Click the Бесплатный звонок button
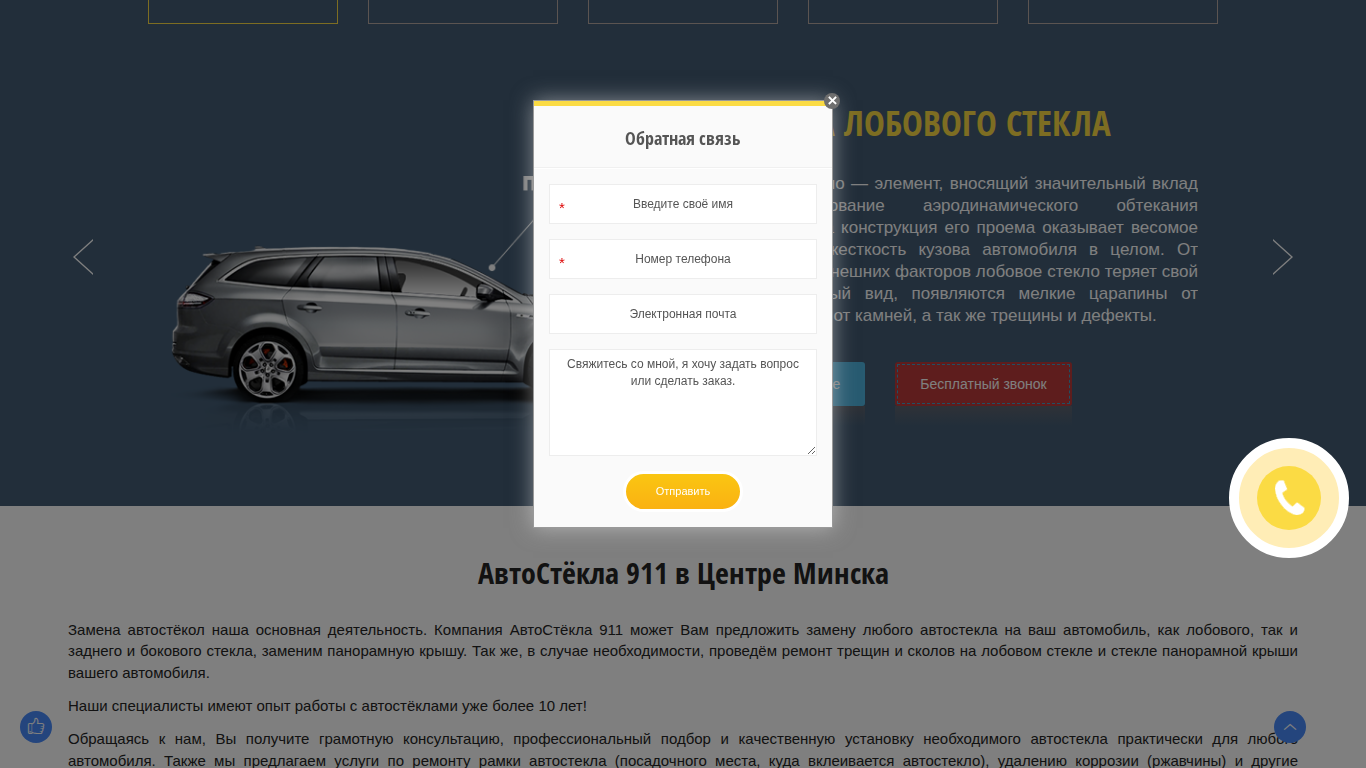This screenshot has width=1366, height=768. 983,384
